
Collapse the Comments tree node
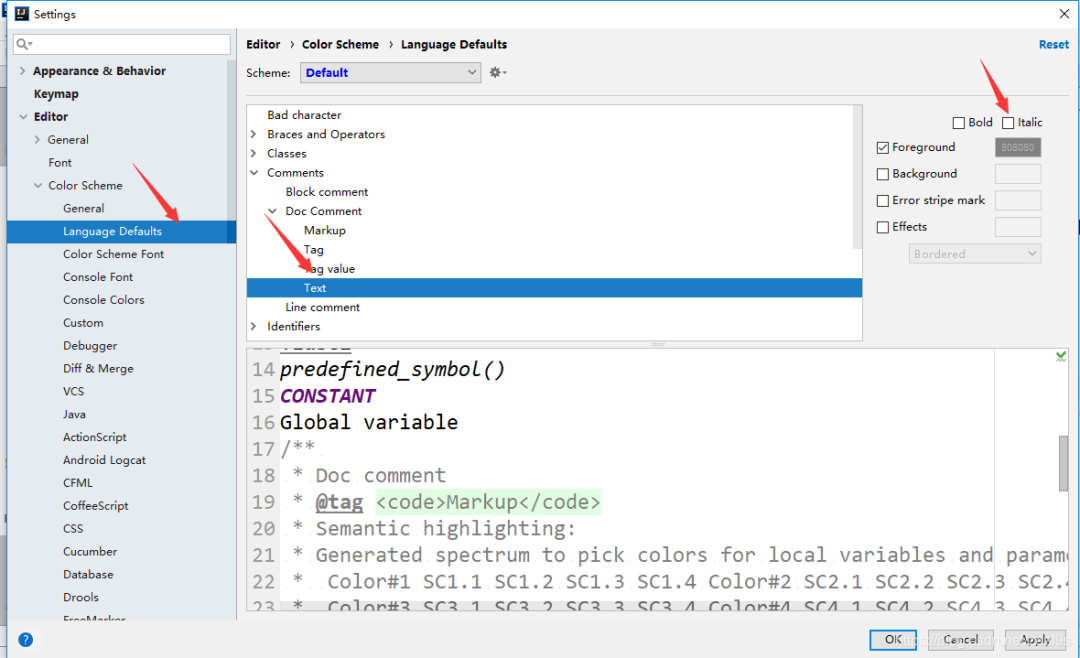click(x=253, y=172)
